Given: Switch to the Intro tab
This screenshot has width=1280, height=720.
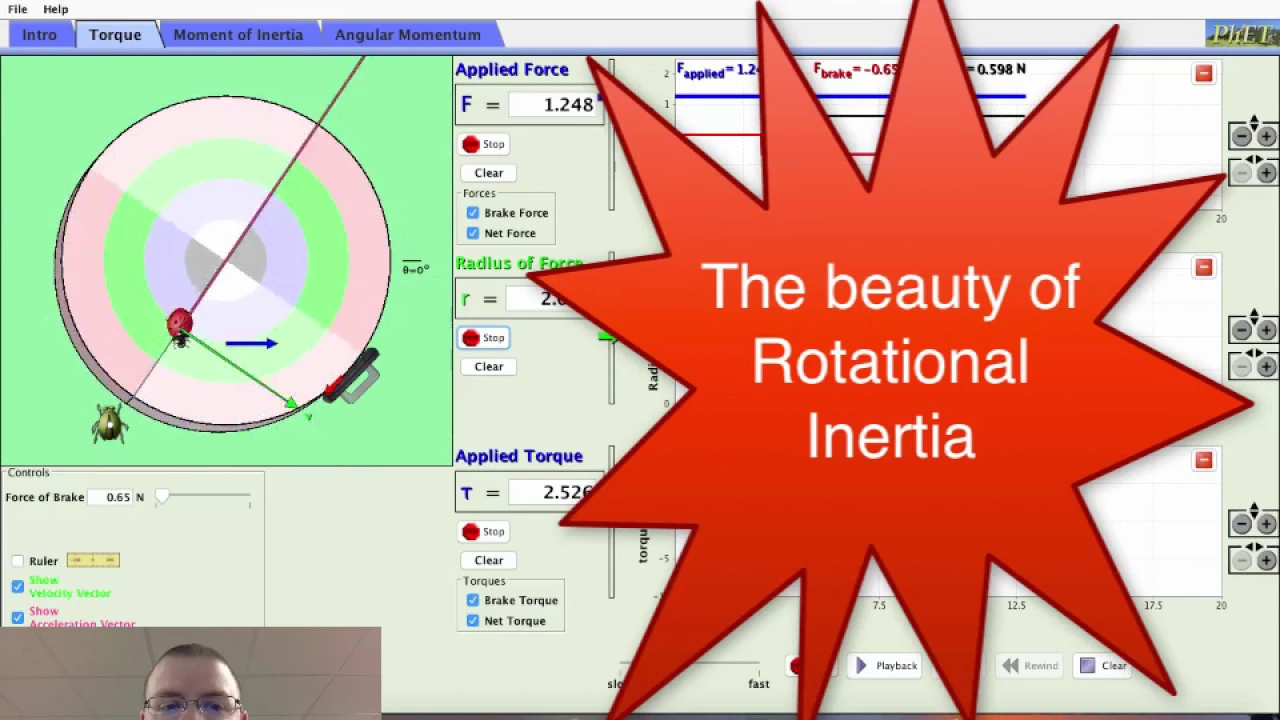Looking at the screenshot, I should (40, 35).
